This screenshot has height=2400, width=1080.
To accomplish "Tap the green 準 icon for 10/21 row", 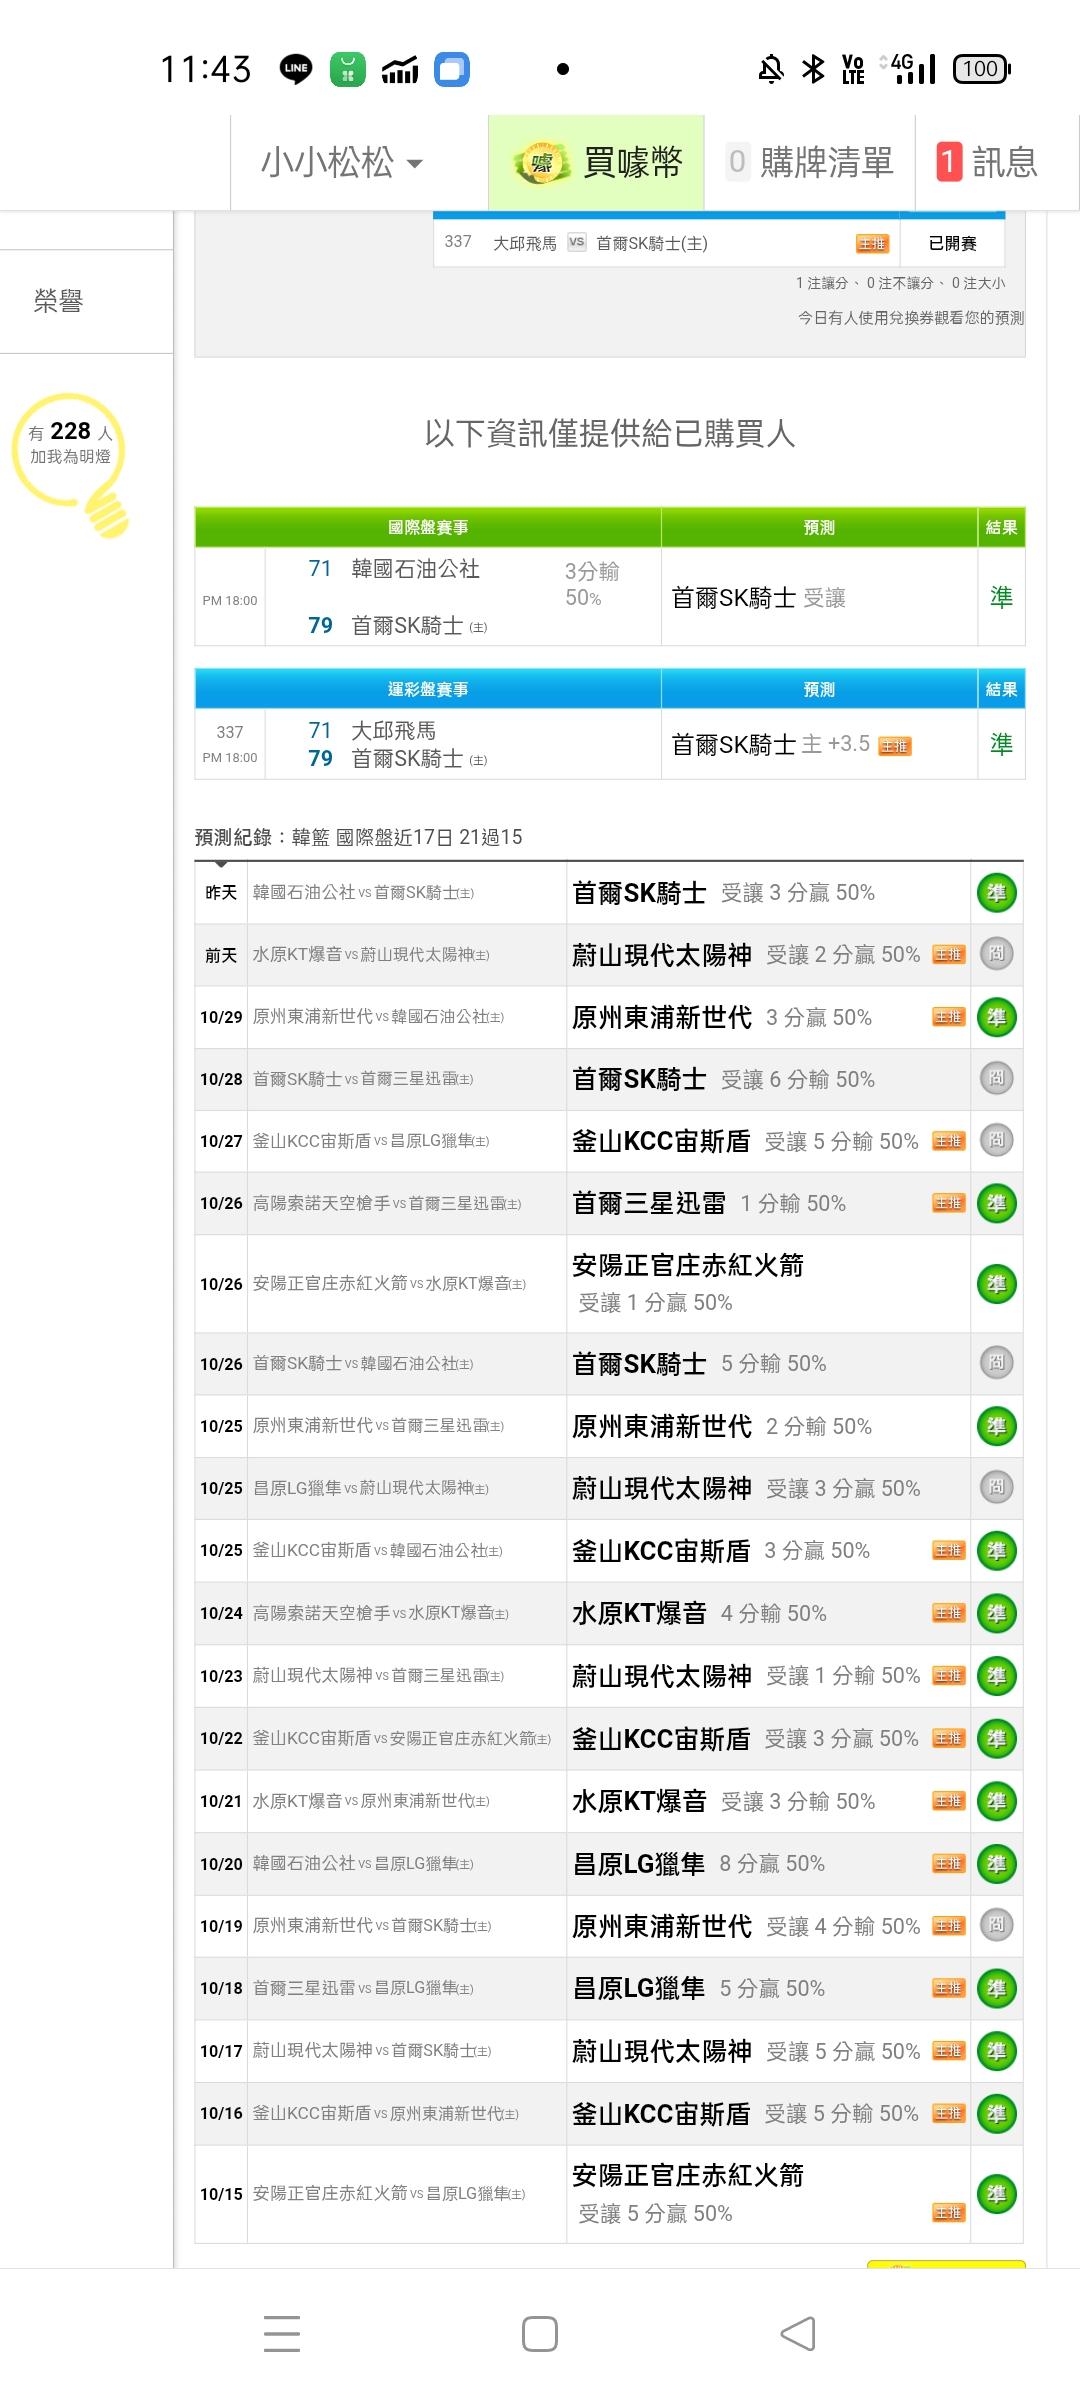I will [996, 1802].
